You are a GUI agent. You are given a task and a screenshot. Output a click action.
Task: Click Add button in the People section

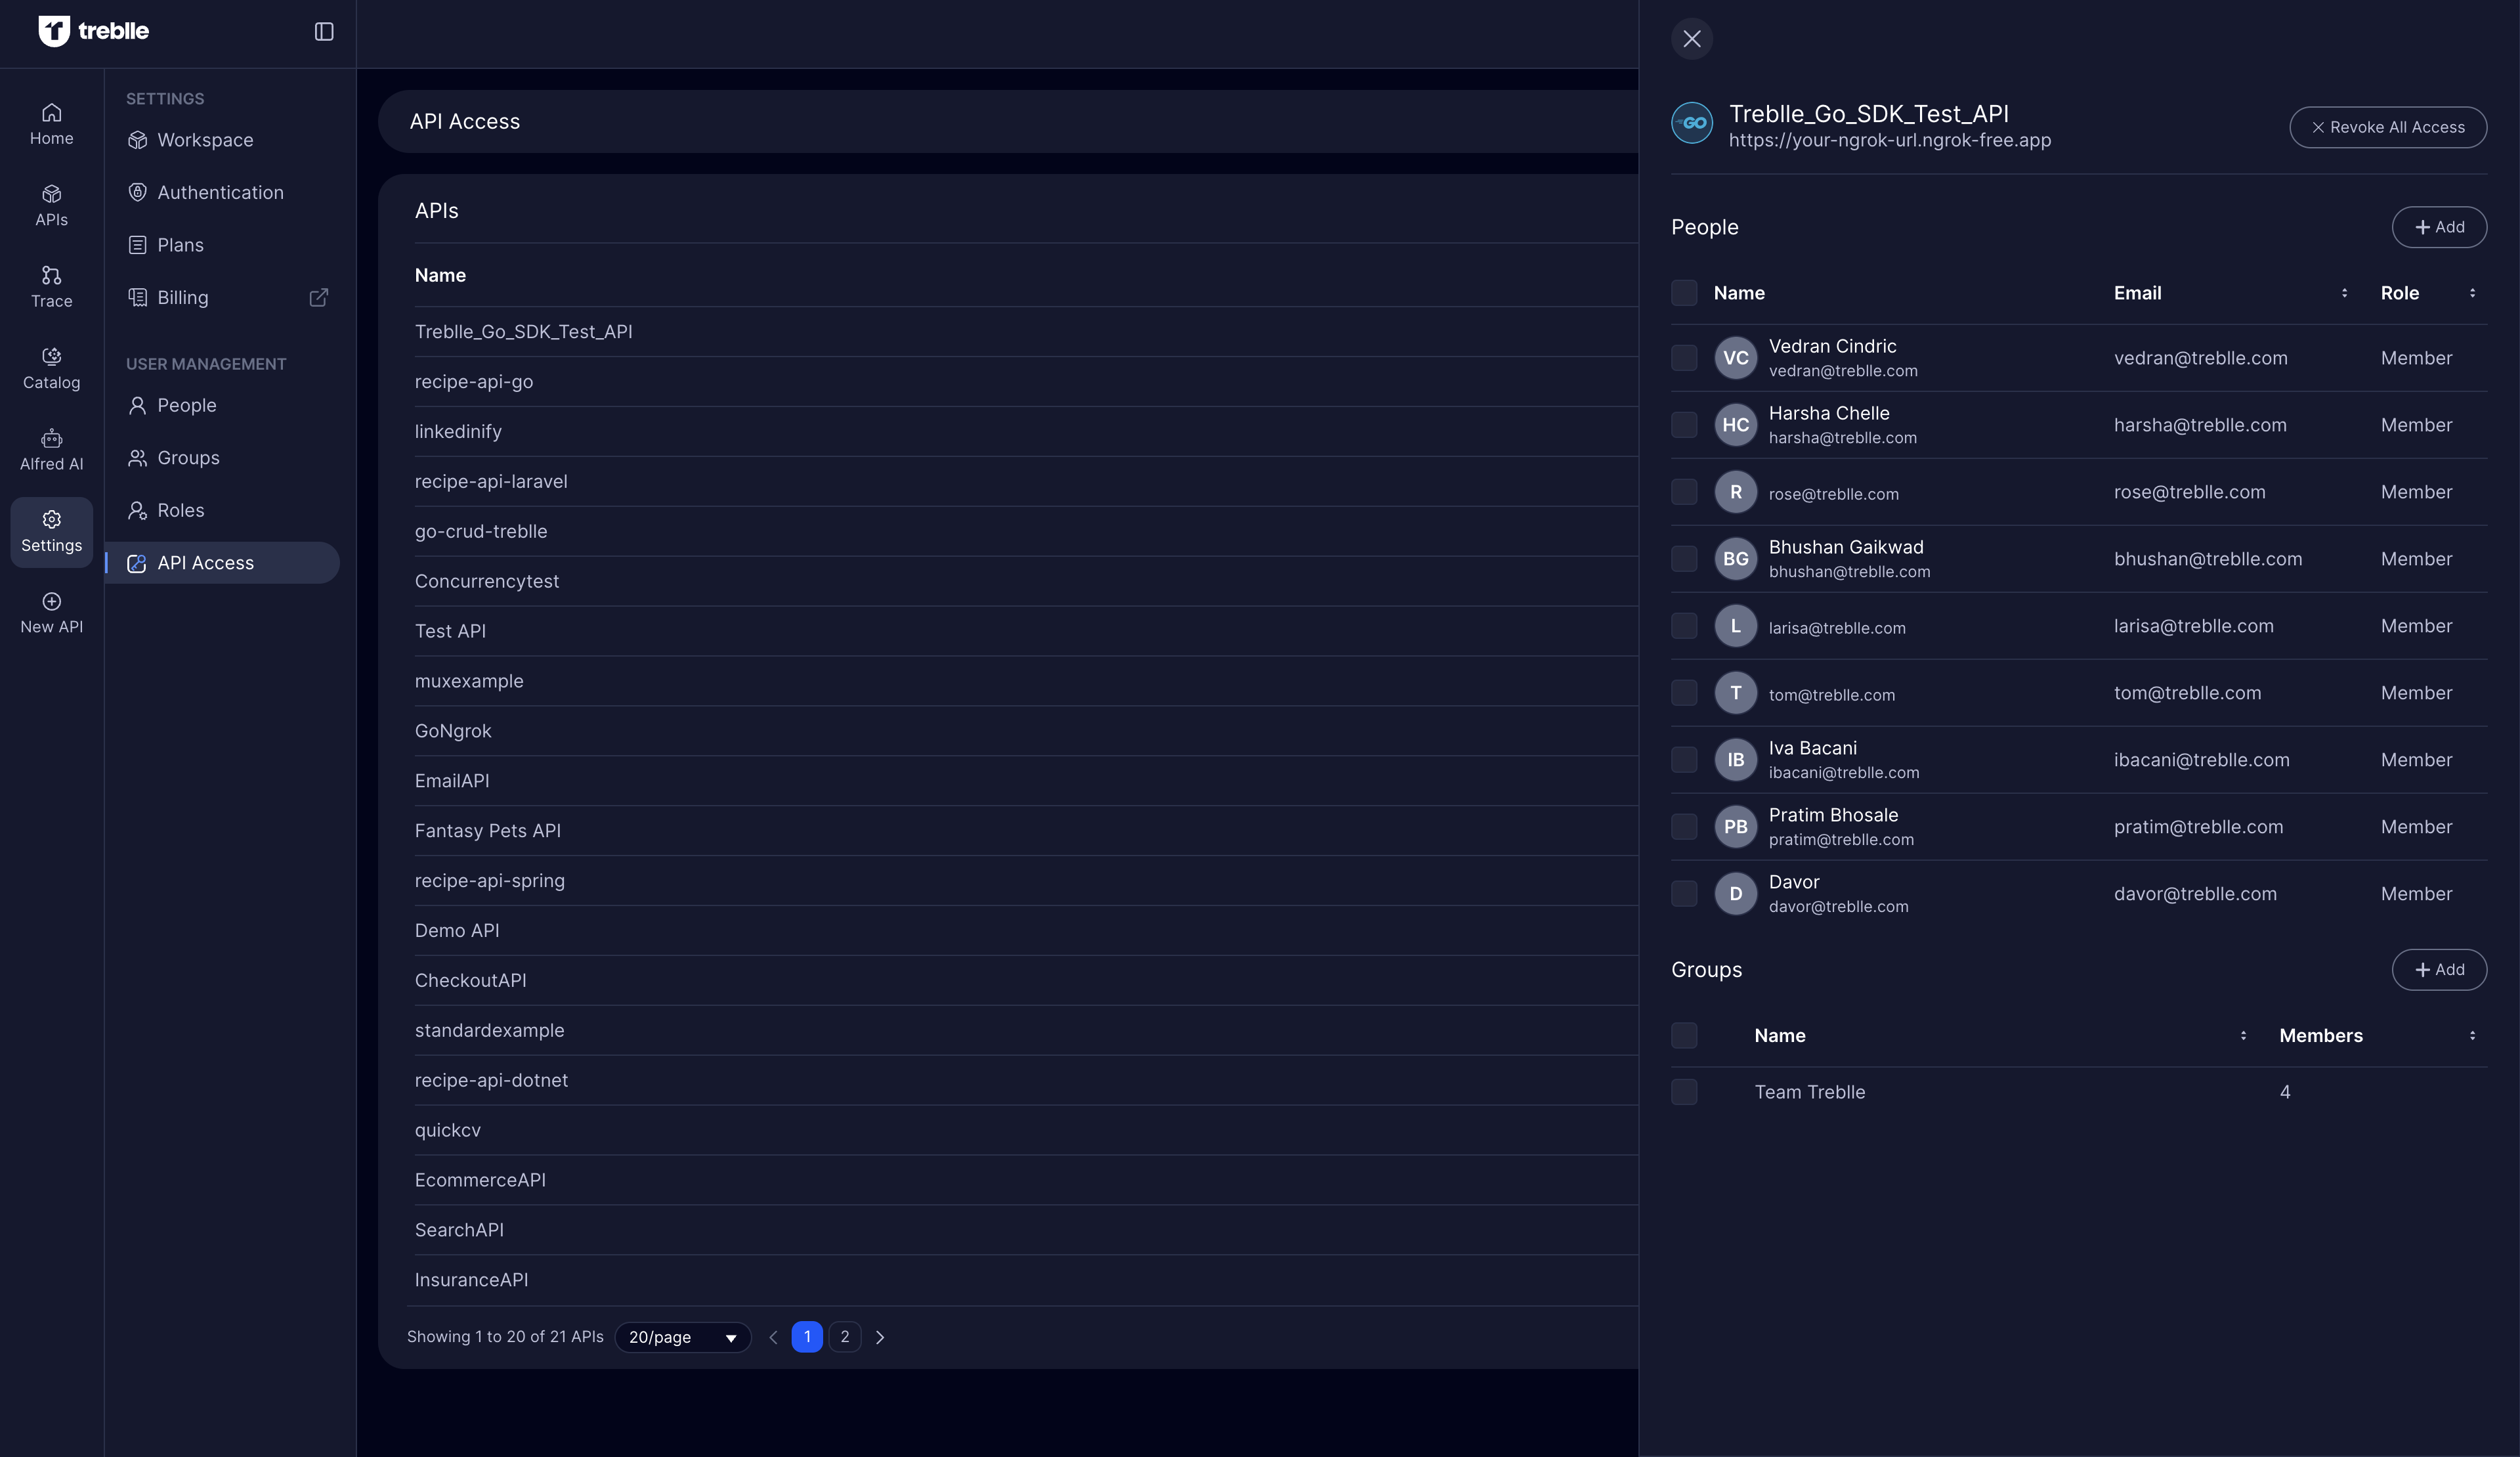click(2438, 227)
